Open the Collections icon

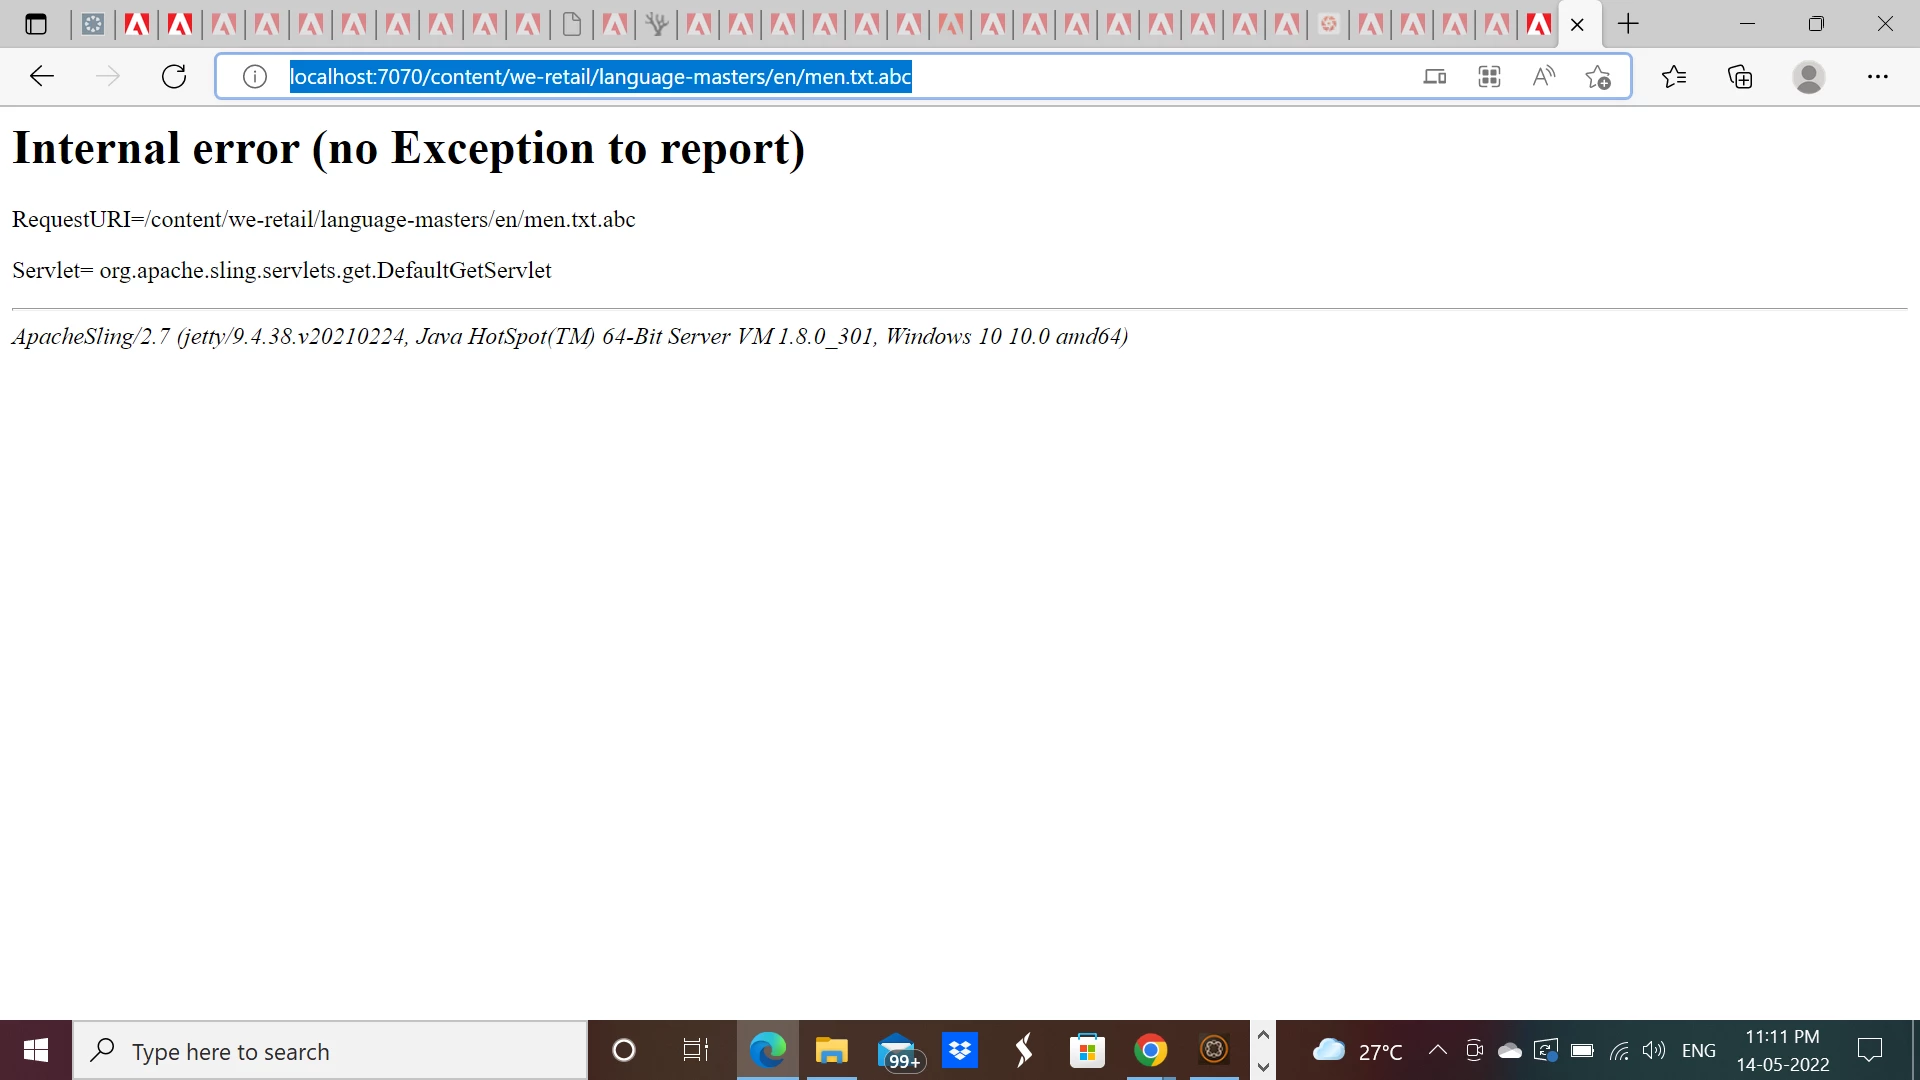[1740, 76]
